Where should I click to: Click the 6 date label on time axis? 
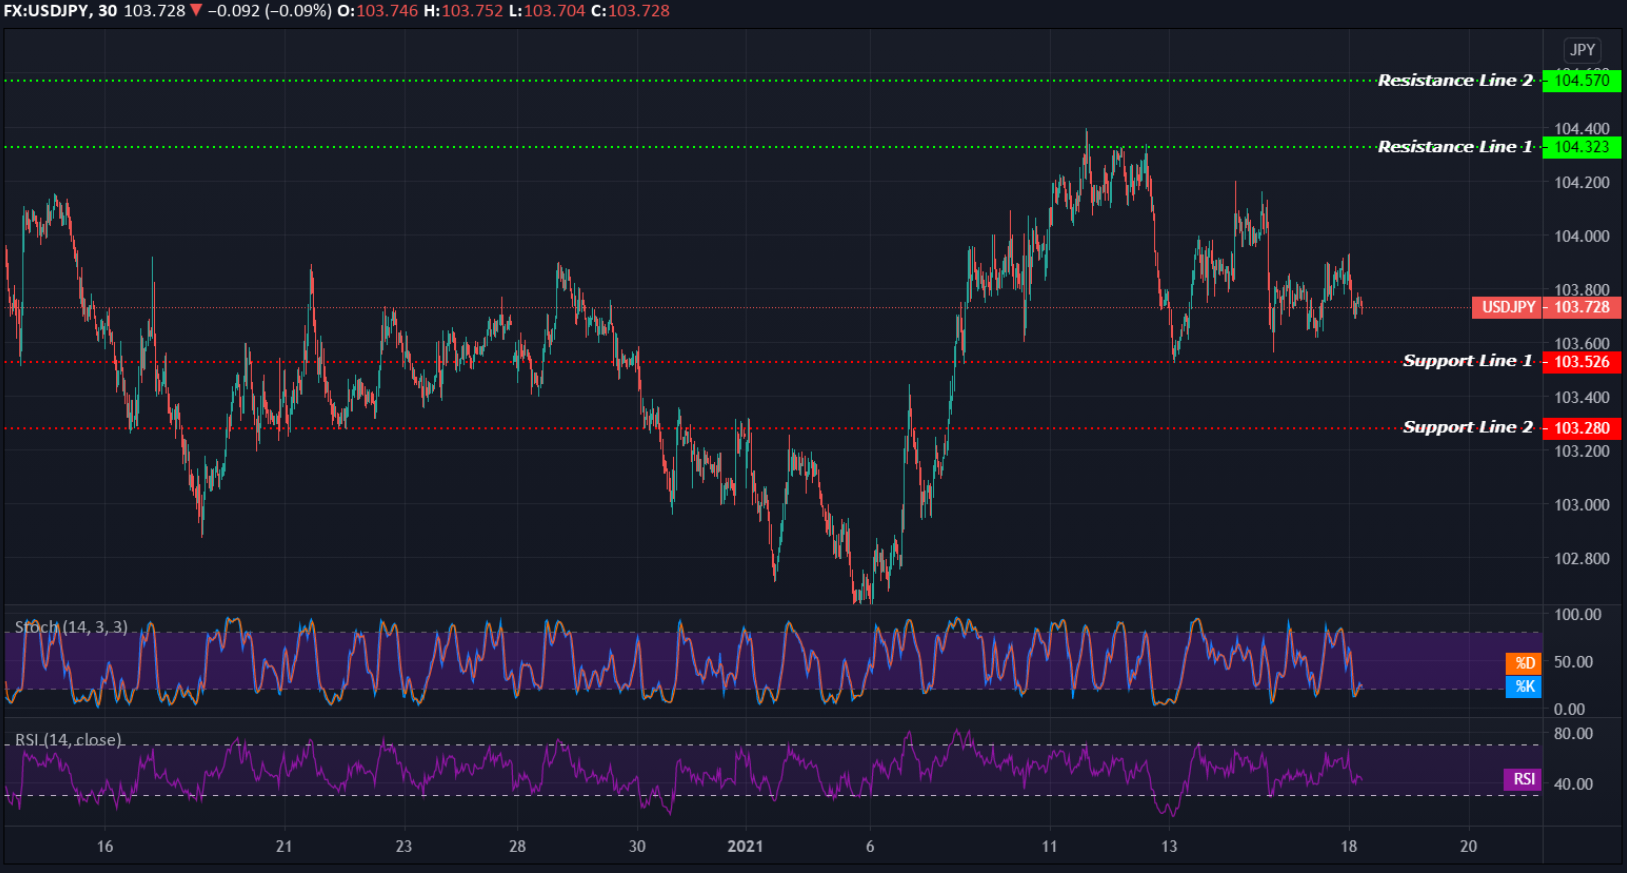click(x=870, y=846)
